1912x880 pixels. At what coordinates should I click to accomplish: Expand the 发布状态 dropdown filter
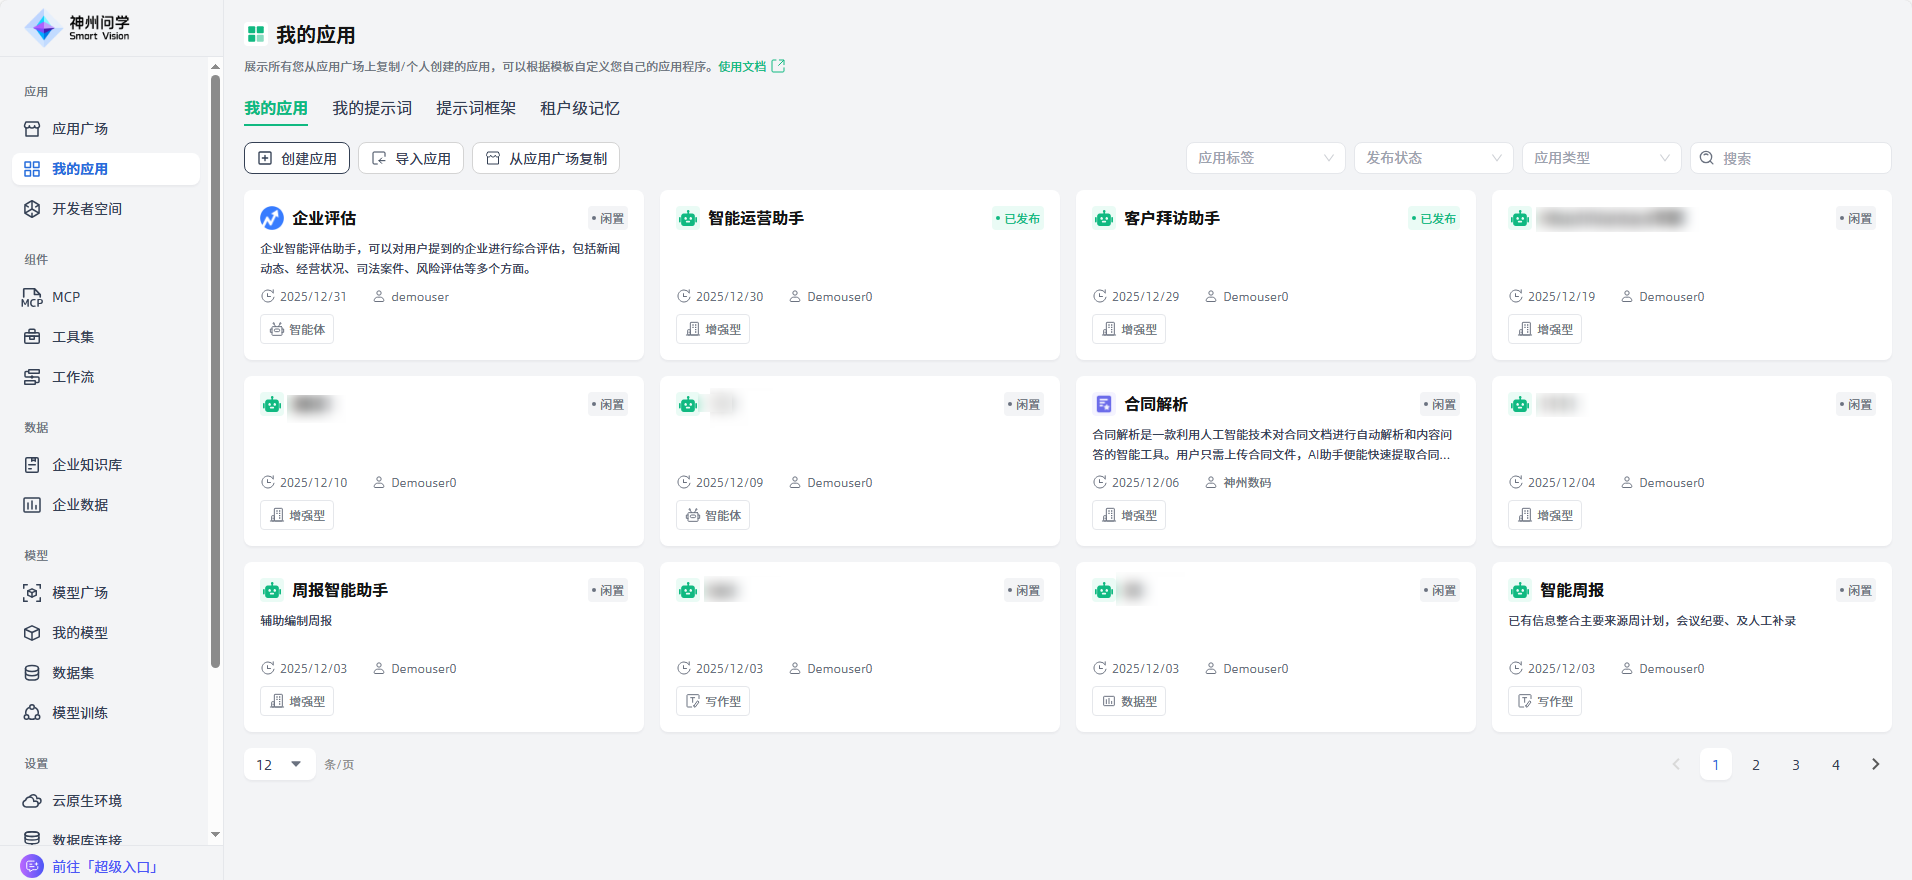pyautogui.click(x=1433, y=158)
